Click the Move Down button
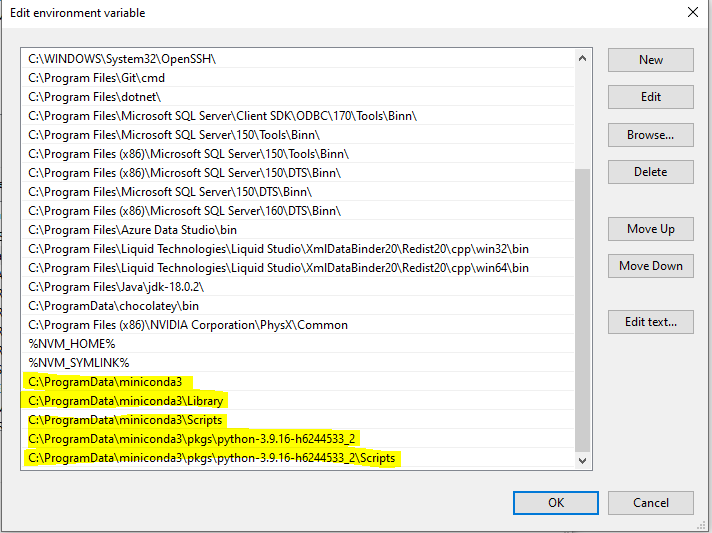Screen dimensions: 712x533 pyautogui.click(x=651, y=266)
